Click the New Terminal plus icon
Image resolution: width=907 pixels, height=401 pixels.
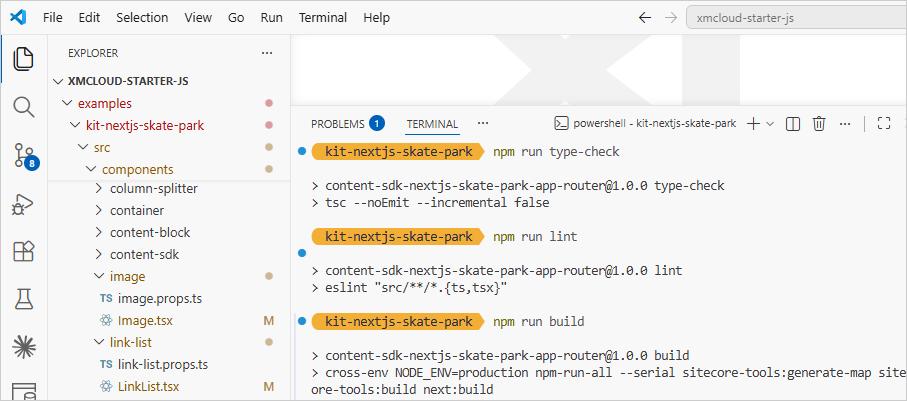click(753, 123)
